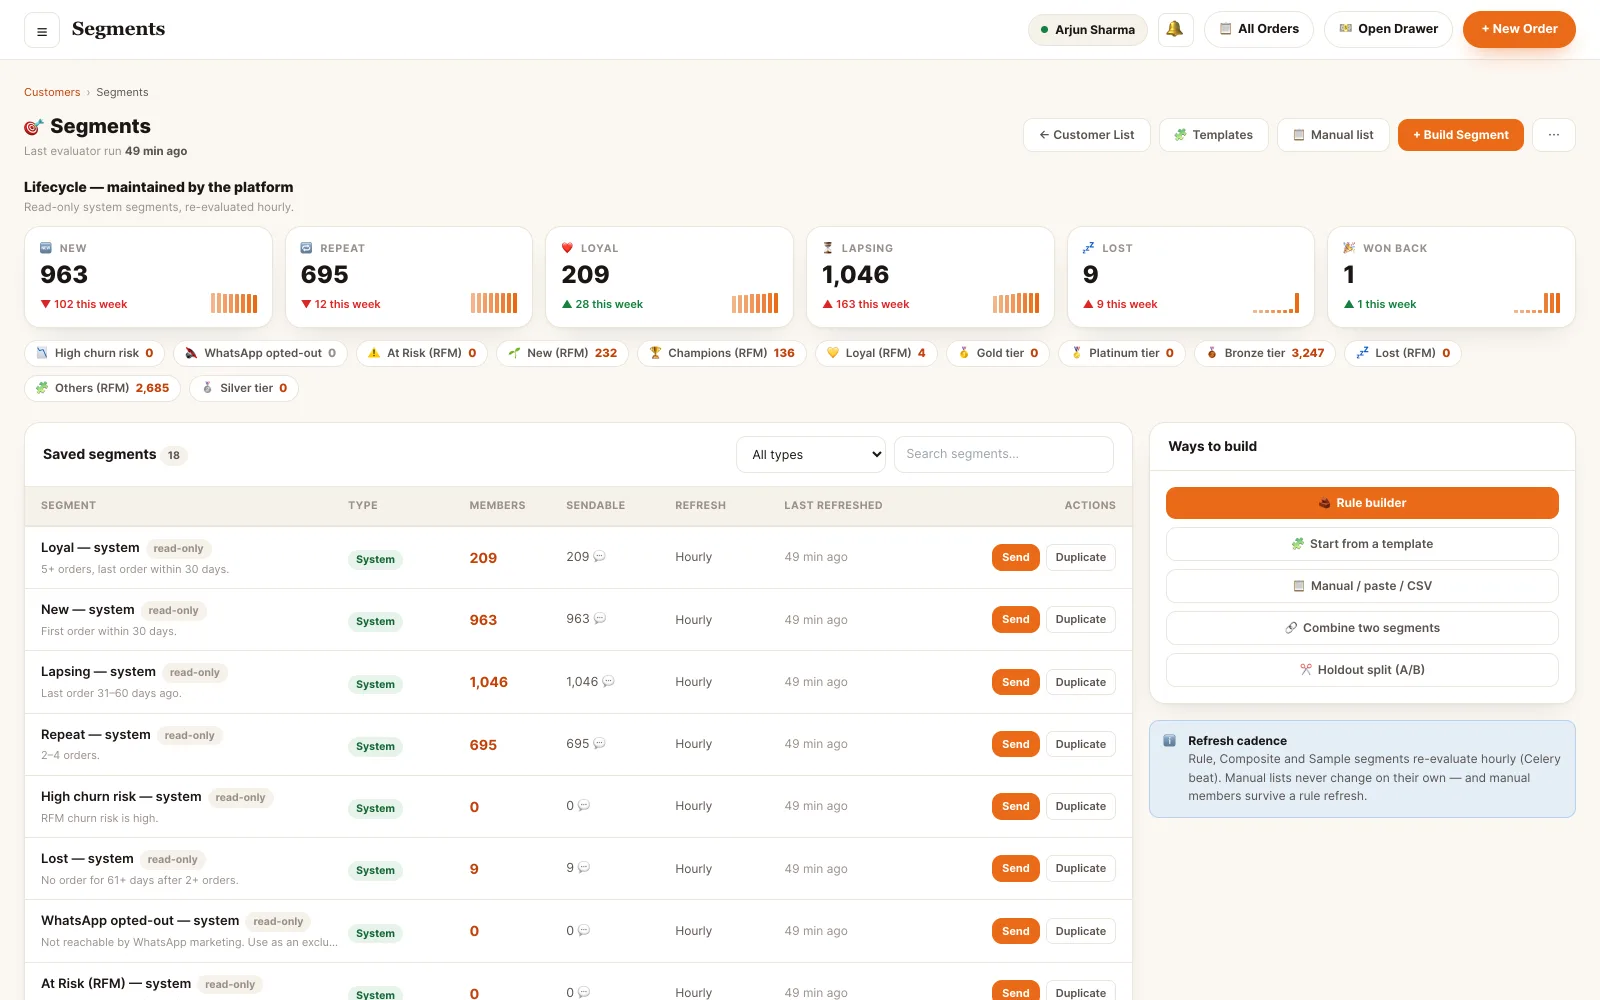Open the NEW lifecycle card
Image resolution: width=1600 pixels, height=1000 pixels.
(148, 277)
